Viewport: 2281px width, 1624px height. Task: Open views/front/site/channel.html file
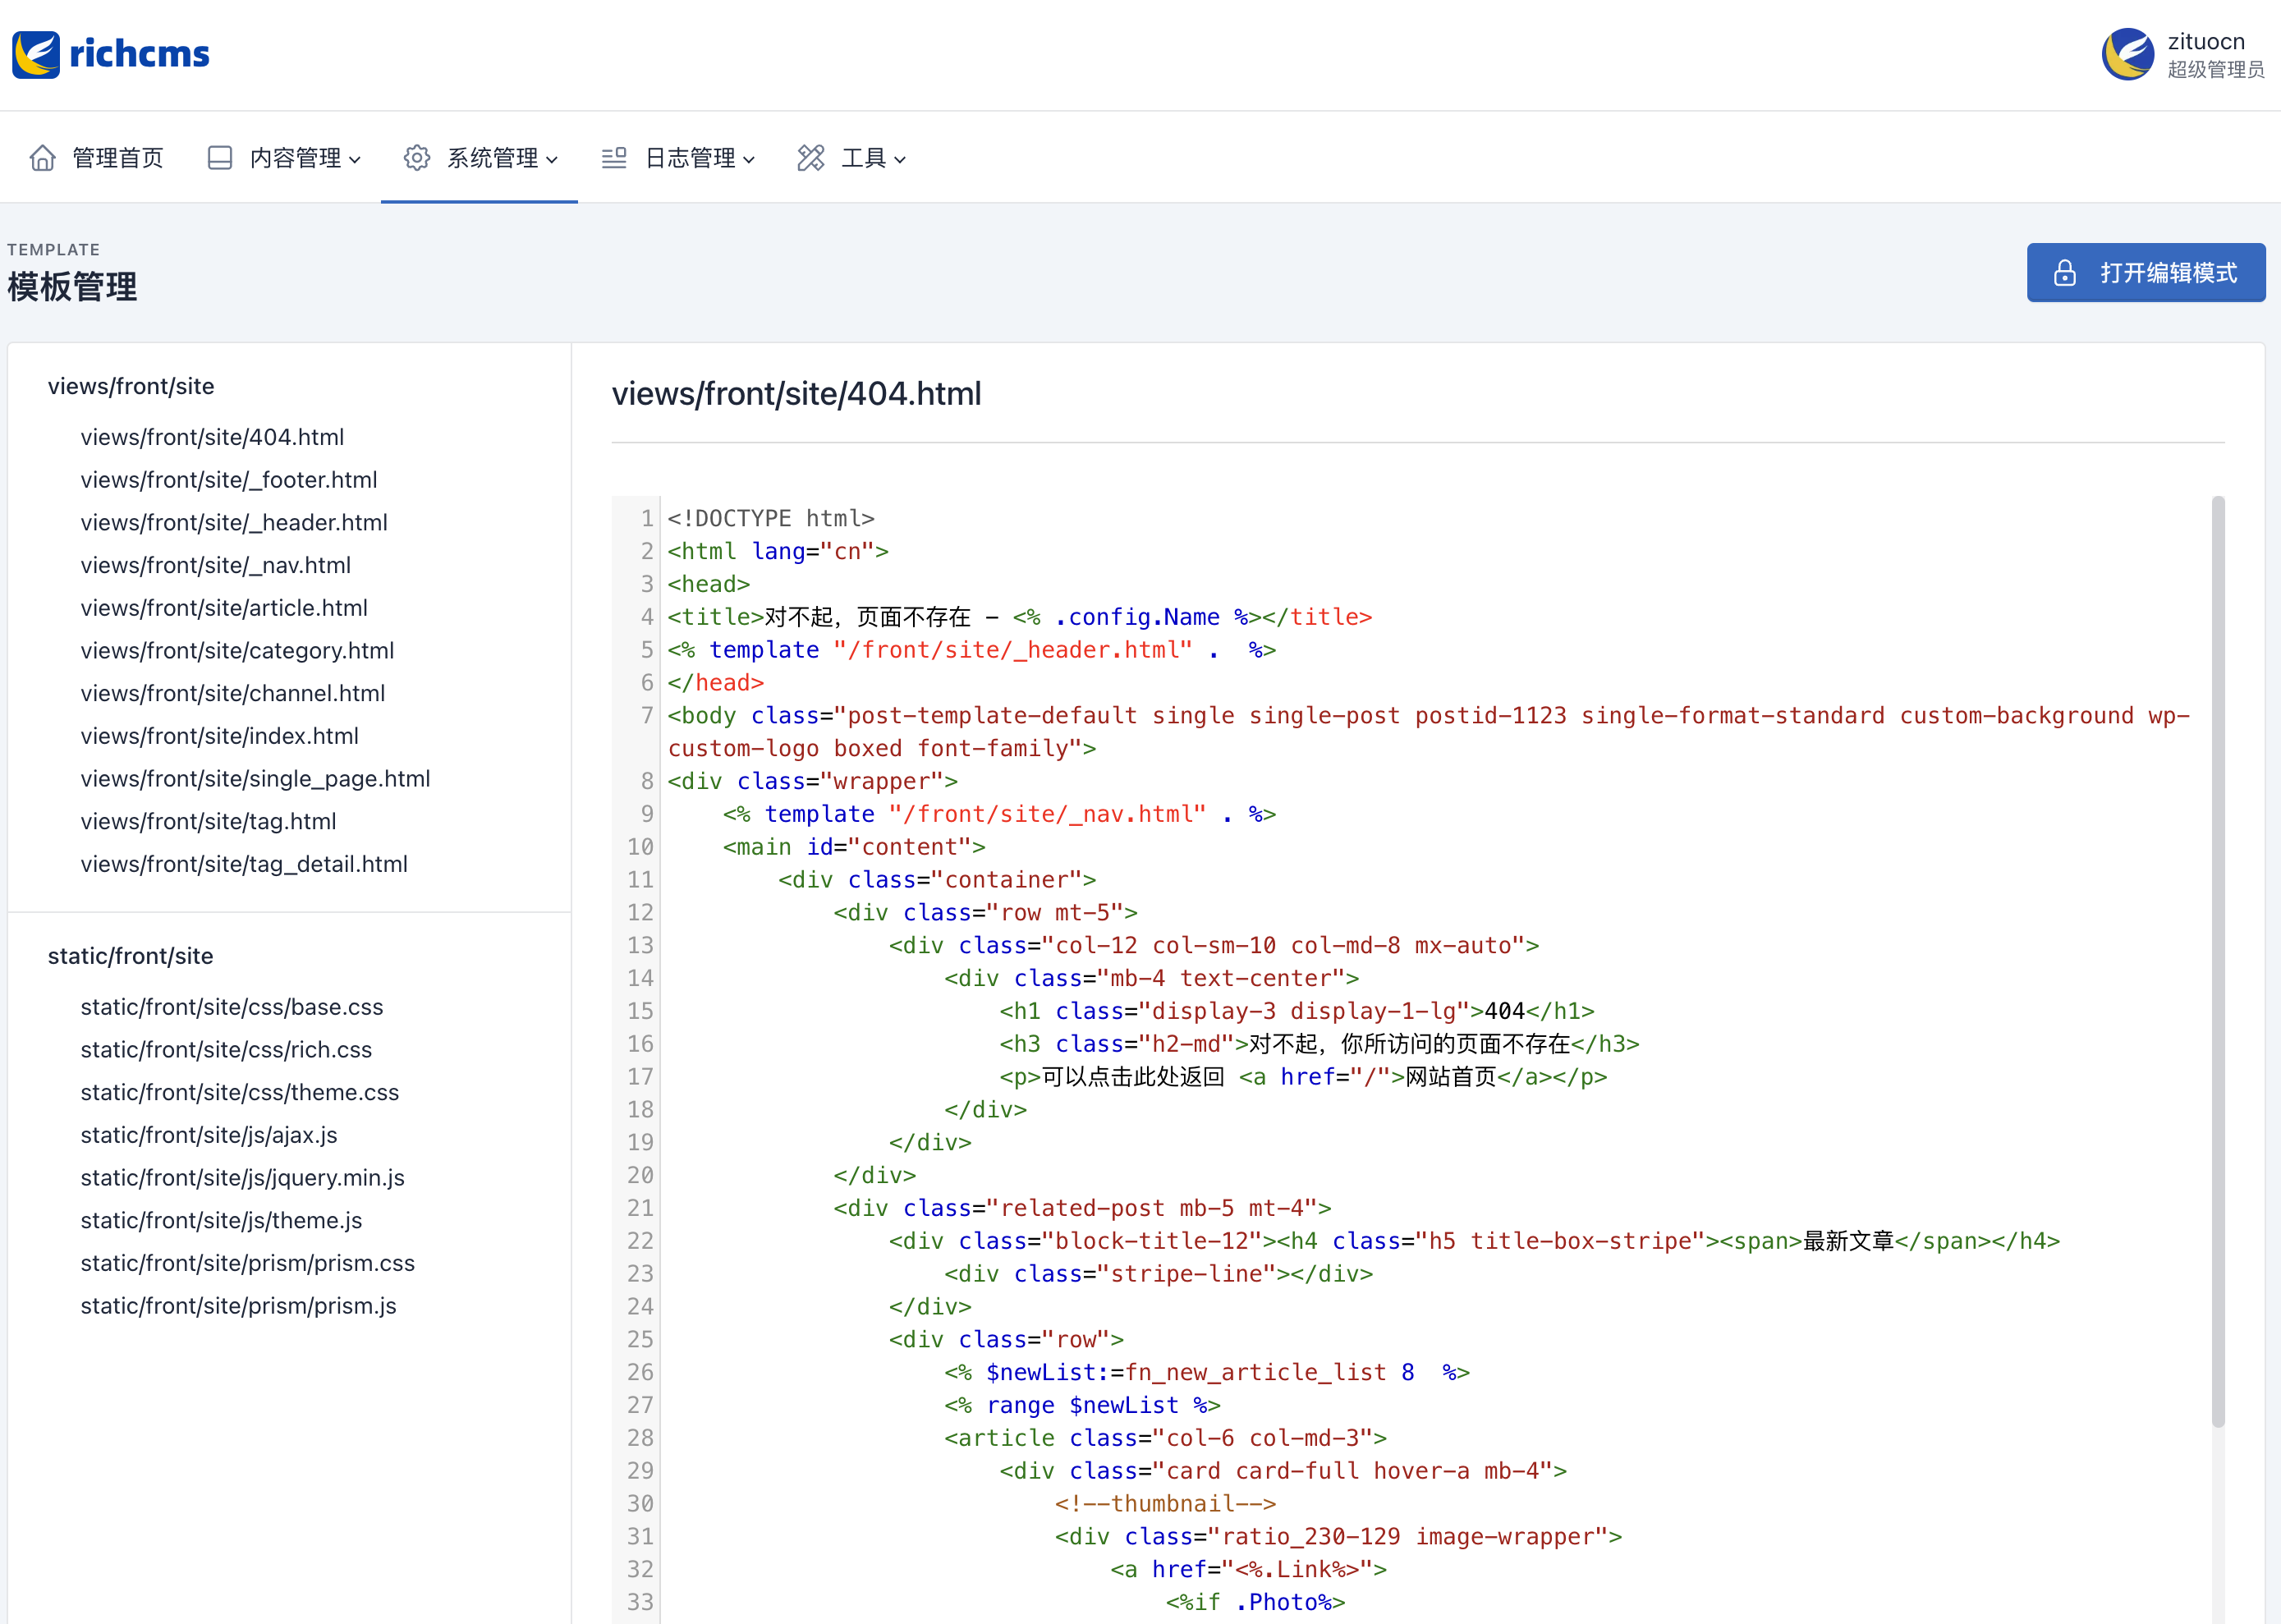[233, 693]
